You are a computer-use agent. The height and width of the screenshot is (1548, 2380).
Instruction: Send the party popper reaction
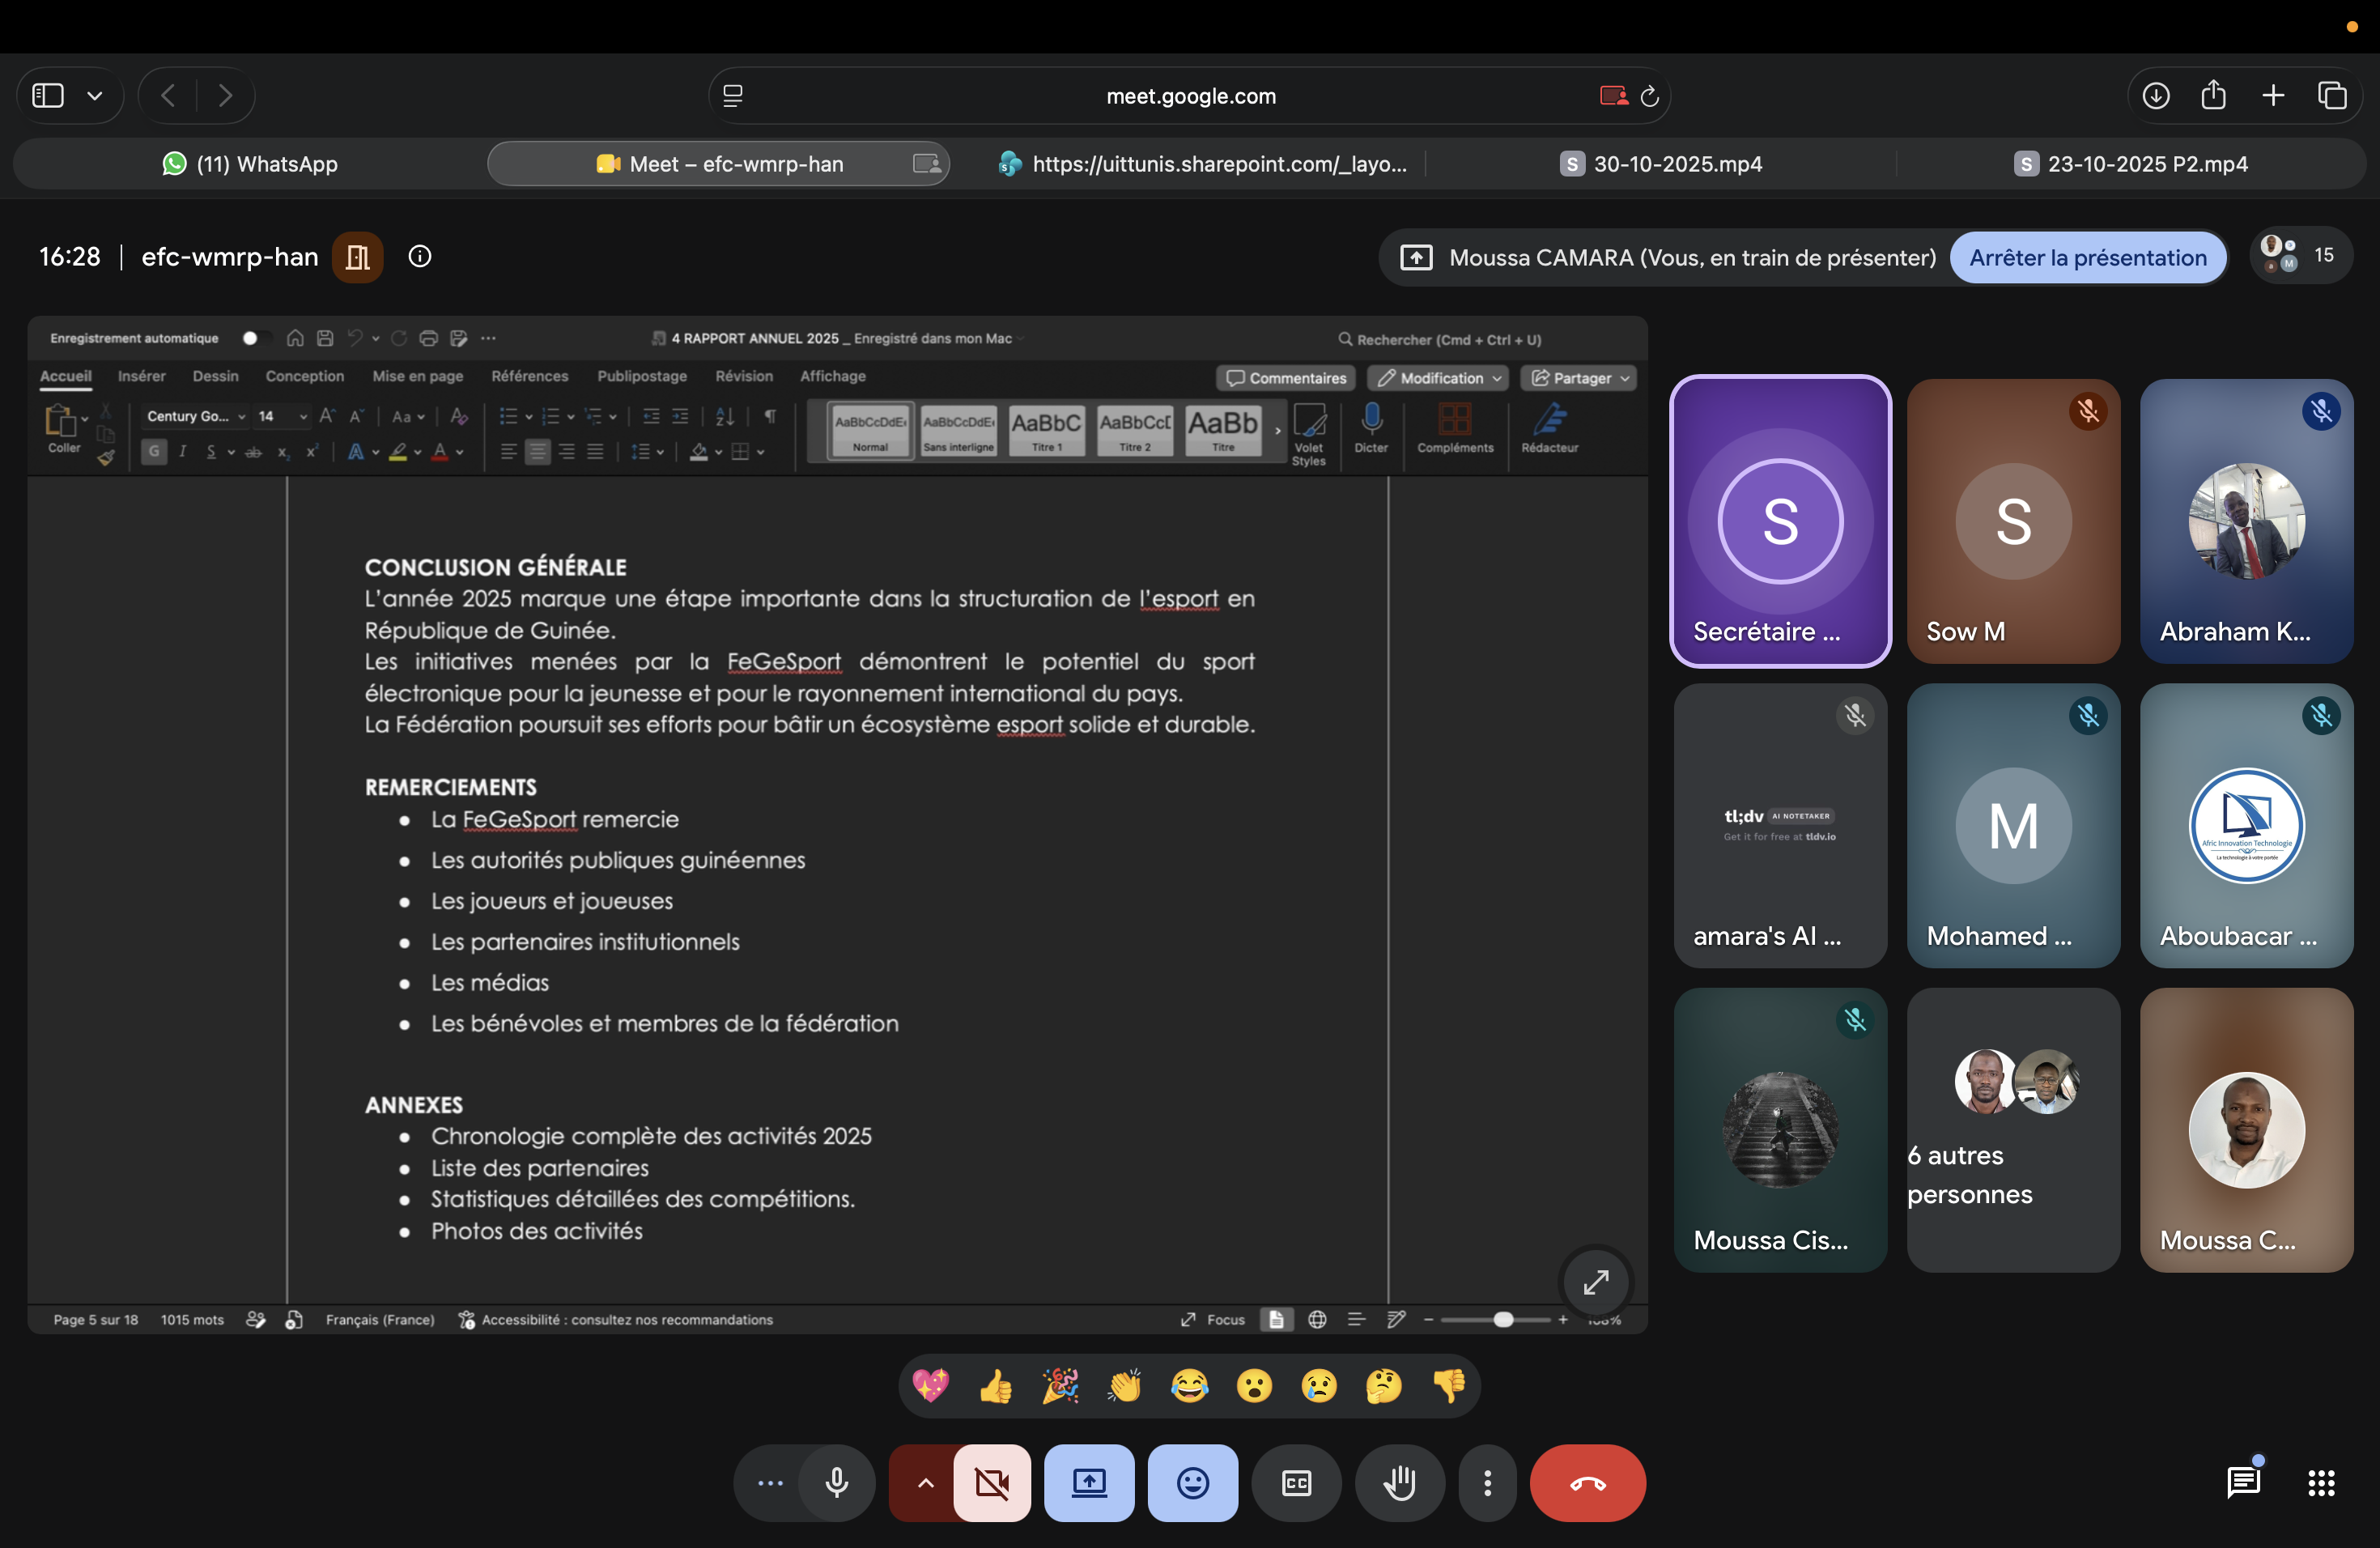pos(1060,1386)
